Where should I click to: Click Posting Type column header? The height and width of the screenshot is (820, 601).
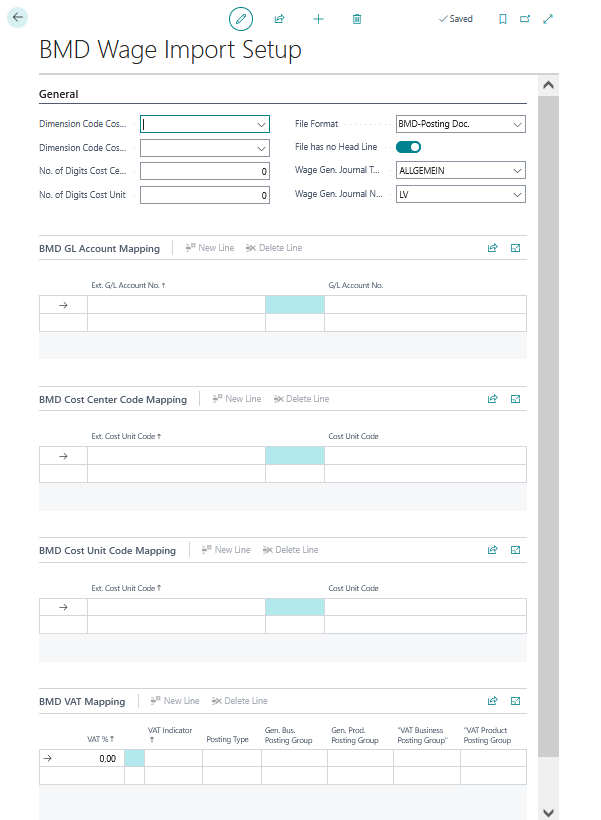228,739
